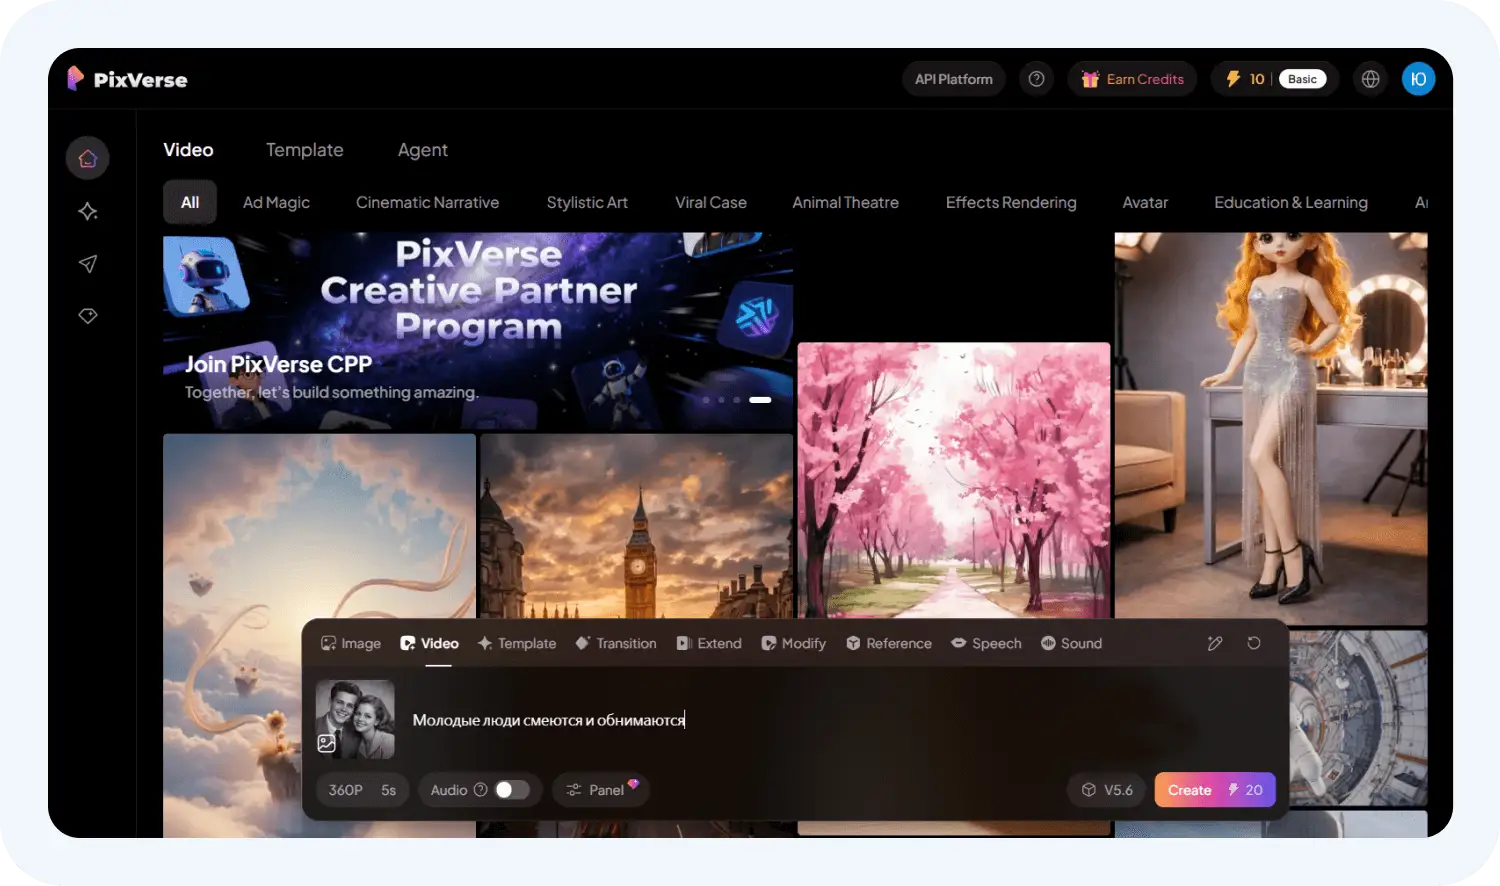Click the diamond tag sidebar icon

click(x=88, y=316)
